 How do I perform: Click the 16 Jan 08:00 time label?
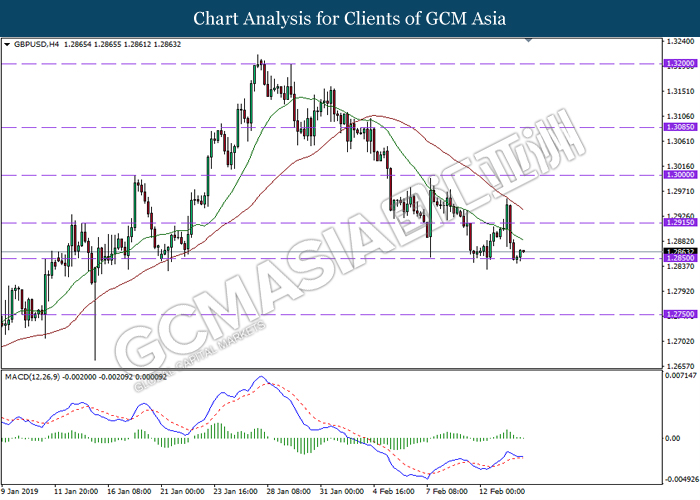coord(129,492)
